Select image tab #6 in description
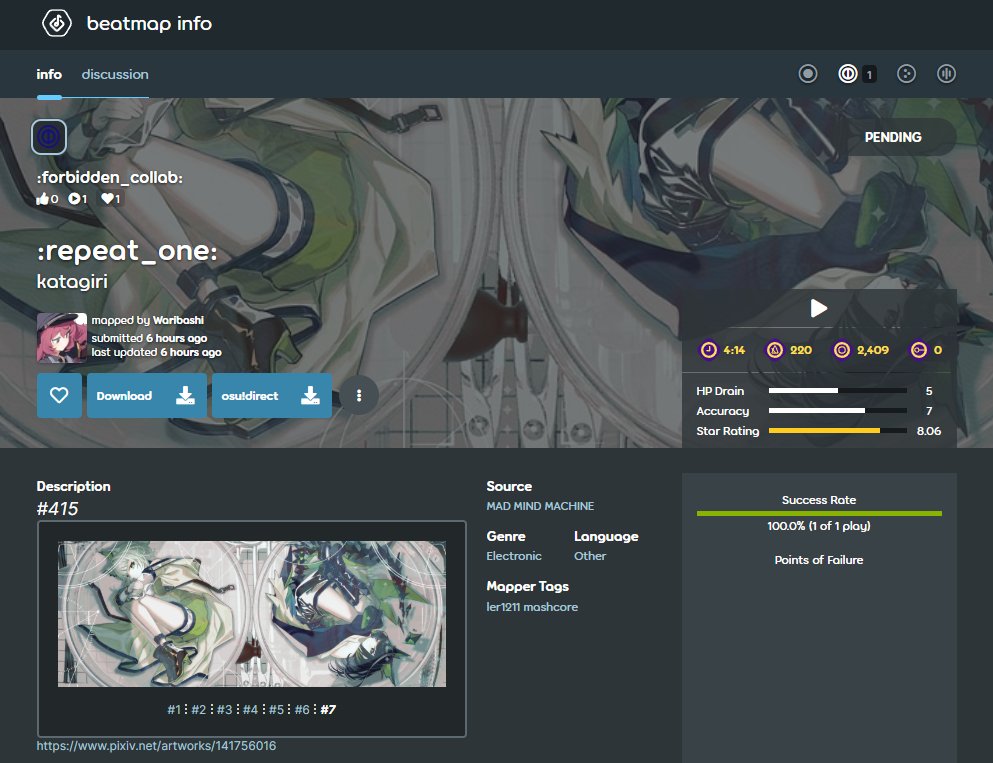This screenshot has height=763, width=993. click(302, 709)
